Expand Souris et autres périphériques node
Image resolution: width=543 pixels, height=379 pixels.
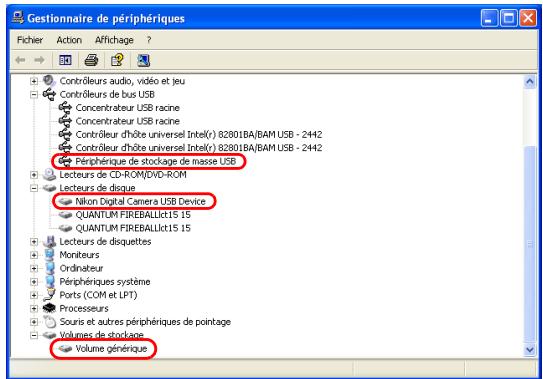[34, 322]
